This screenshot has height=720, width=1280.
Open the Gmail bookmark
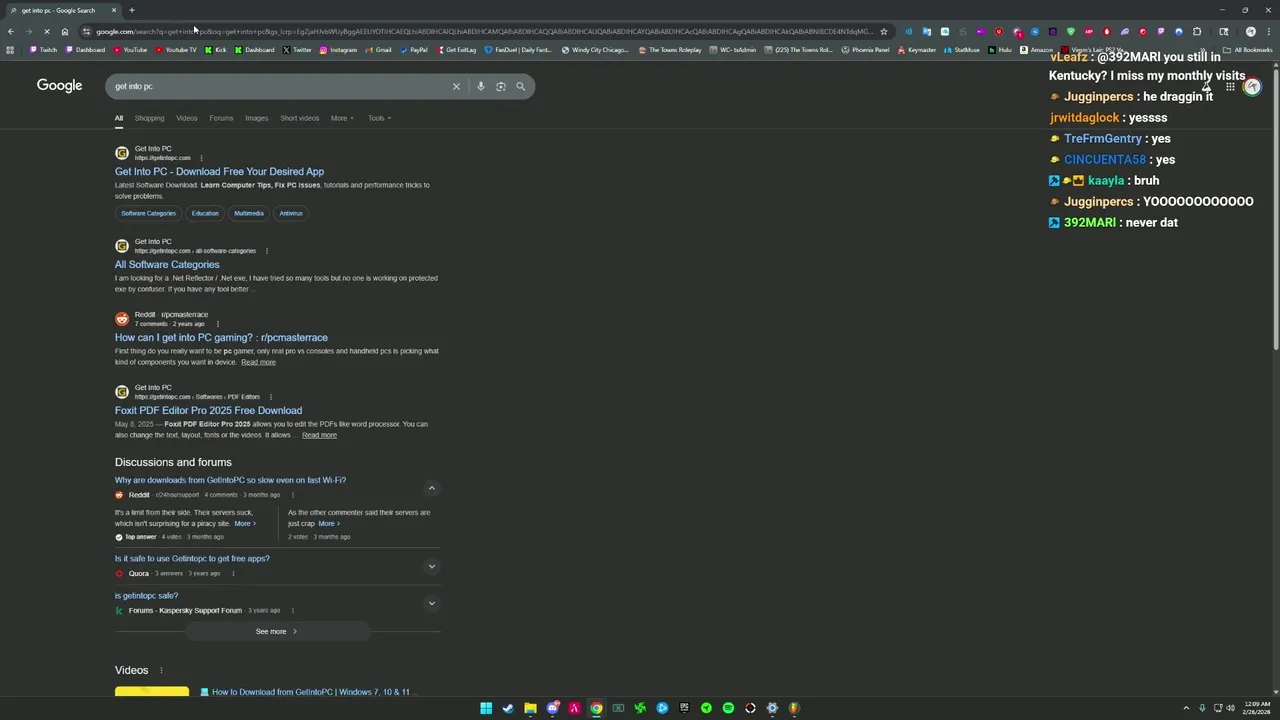tap(379, 50)
